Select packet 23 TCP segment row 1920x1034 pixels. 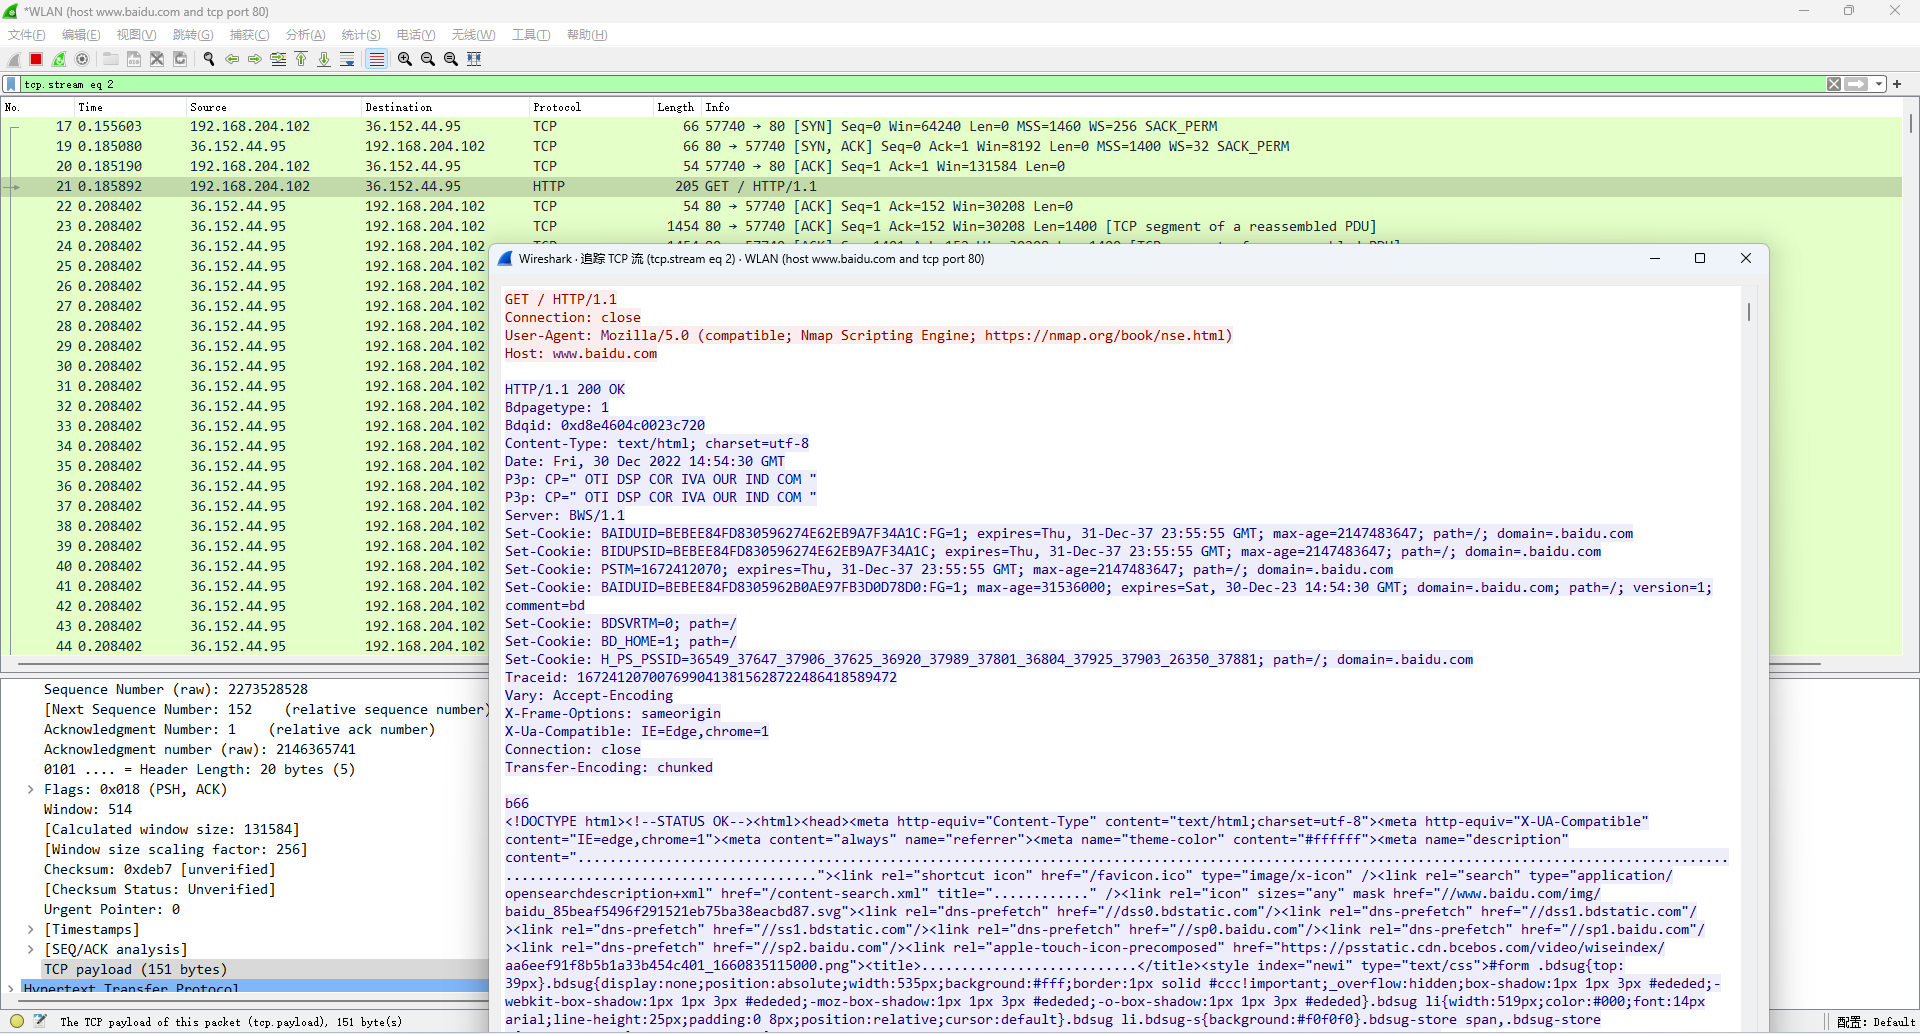pos(950,227)
